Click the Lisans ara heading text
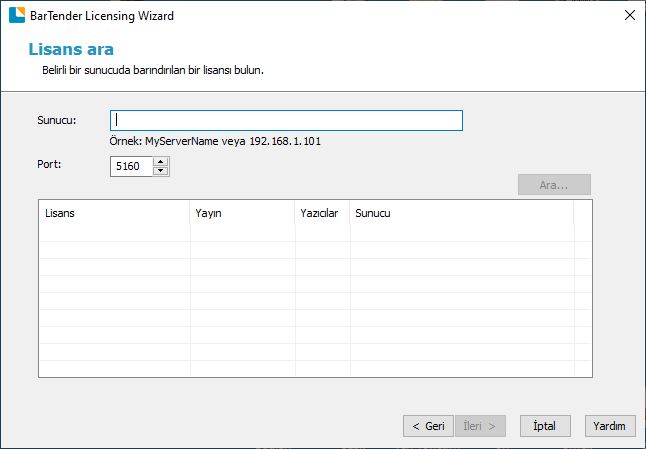The width and height of the screenshot is (646, 449). point(71,49)
